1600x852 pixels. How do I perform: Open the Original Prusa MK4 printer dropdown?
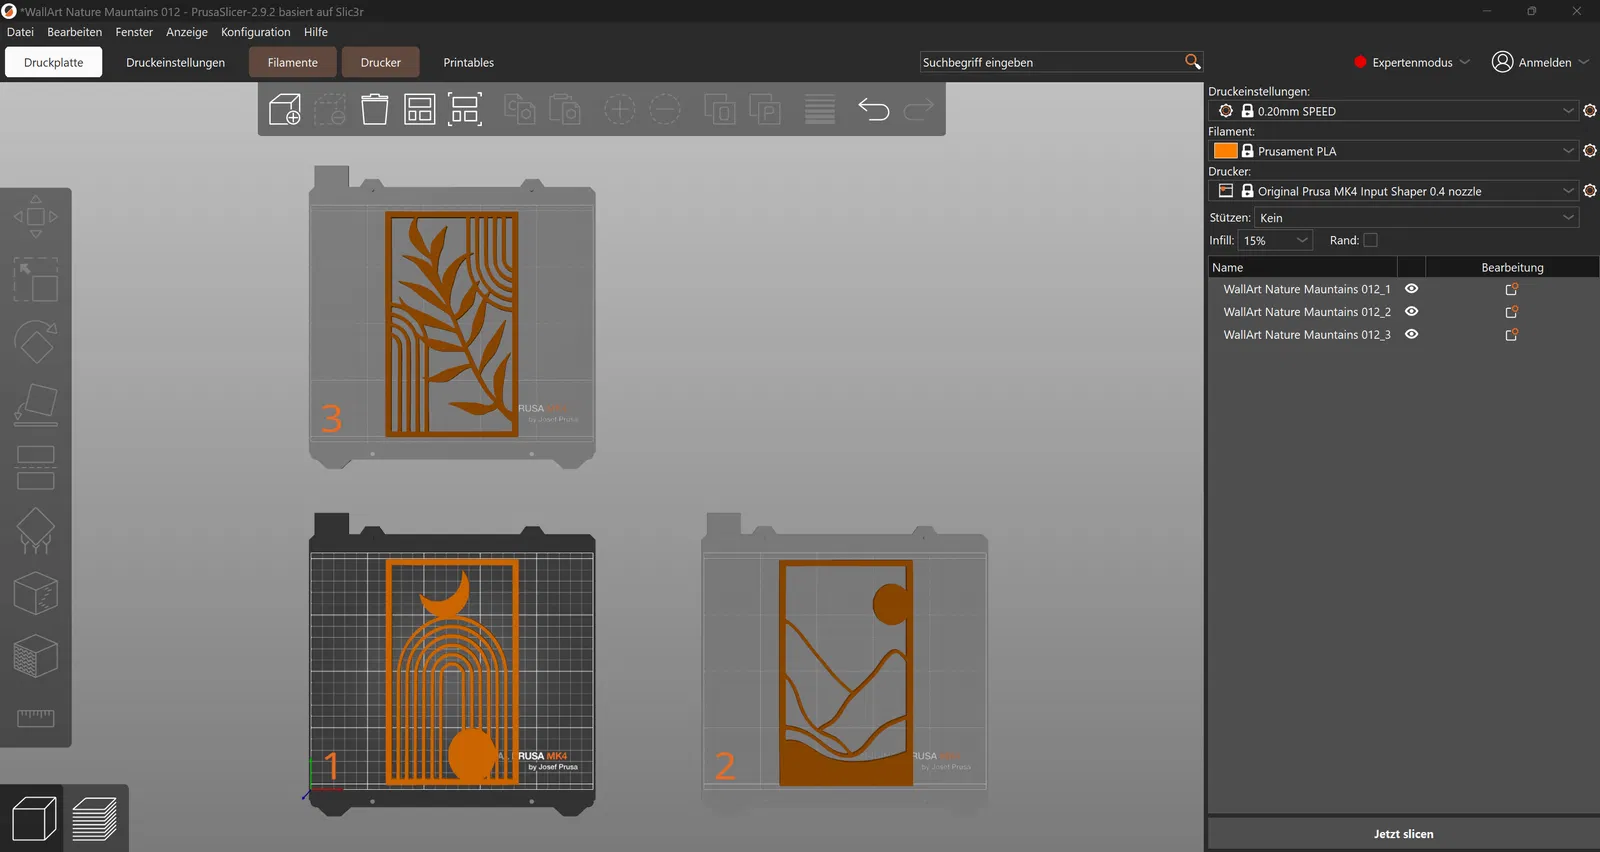click(1393, 191)
